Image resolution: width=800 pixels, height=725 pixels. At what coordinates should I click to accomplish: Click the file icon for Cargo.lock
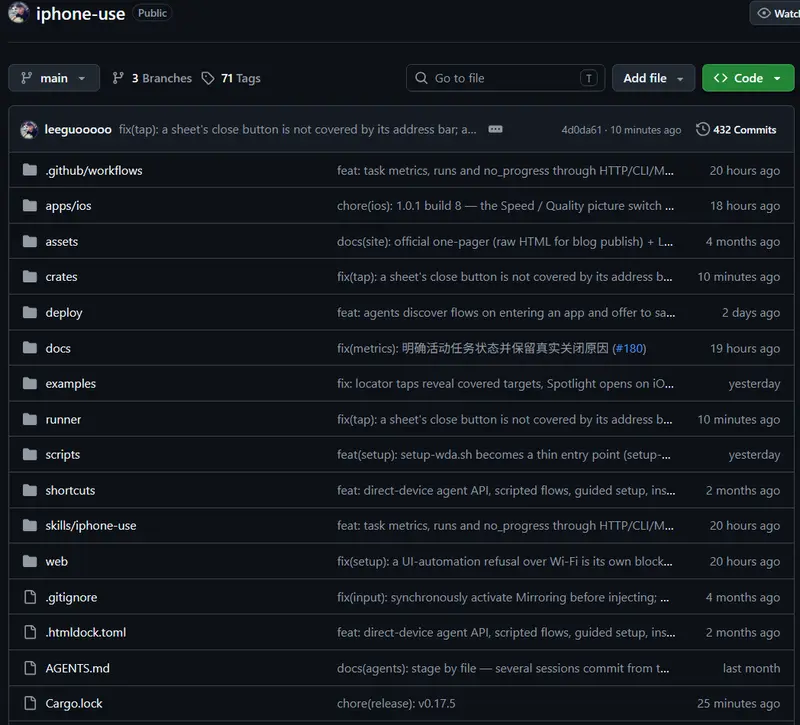(x=30, y=703)
